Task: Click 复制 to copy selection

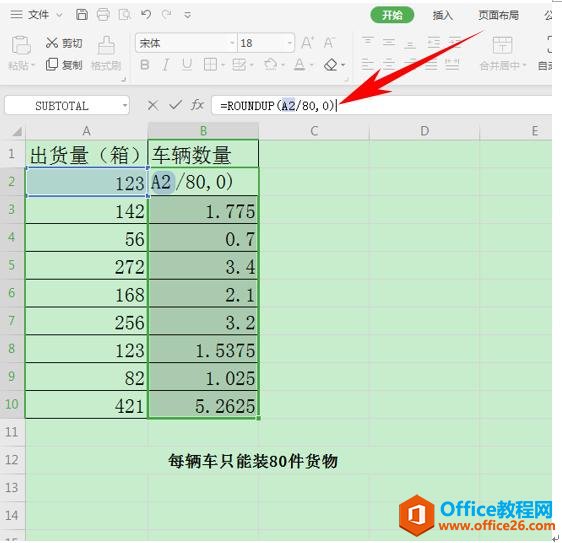Action: (x=64, y=65)
